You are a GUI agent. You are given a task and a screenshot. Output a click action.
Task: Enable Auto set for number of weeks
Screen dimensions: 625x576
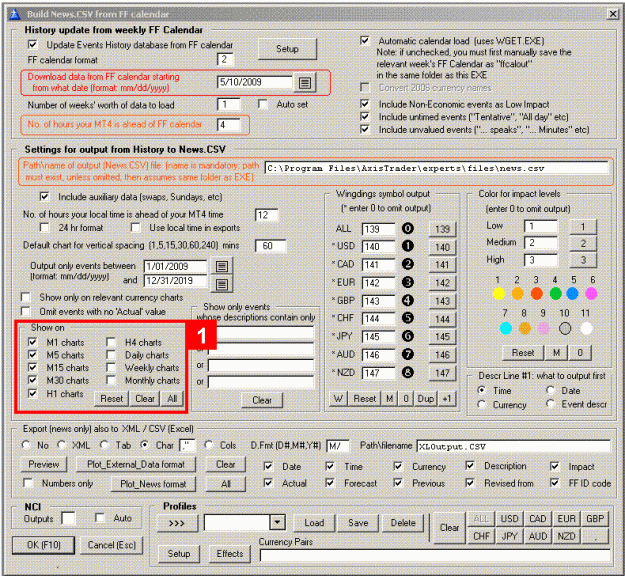pyautogui.click(x=263, y=104)
